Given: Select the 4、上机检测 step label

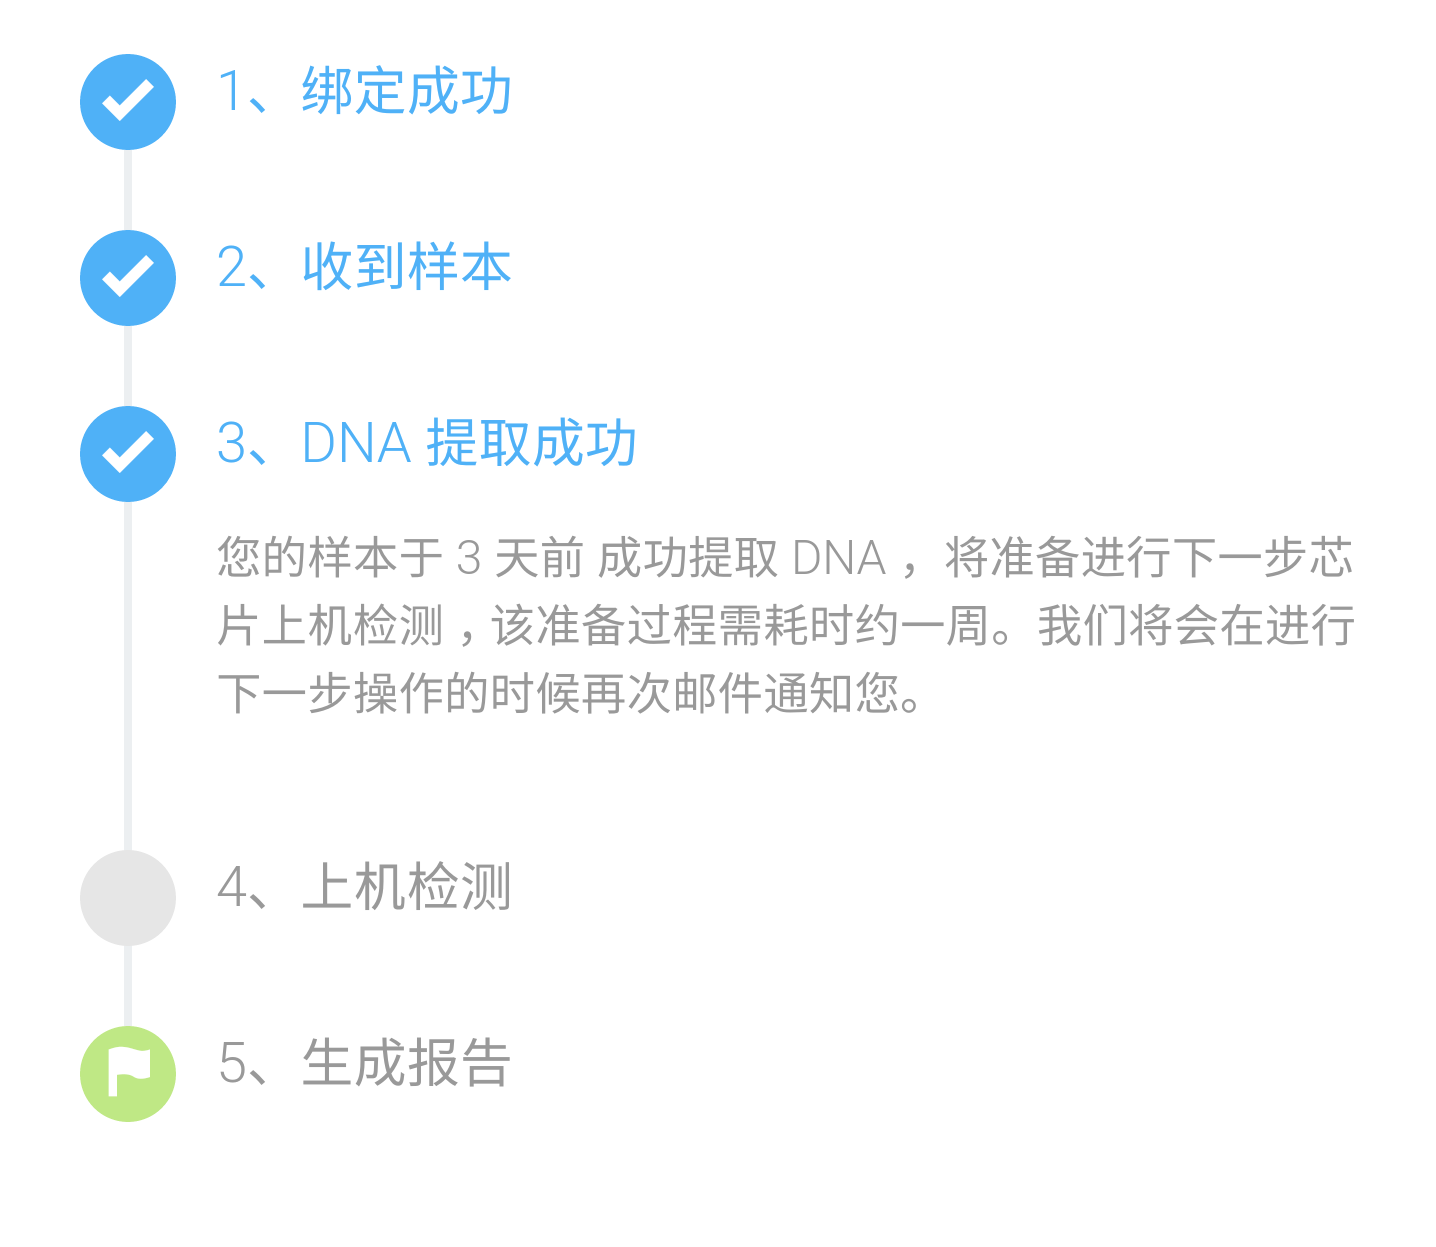Looking at the screenshot, I should tap(365, 887).
